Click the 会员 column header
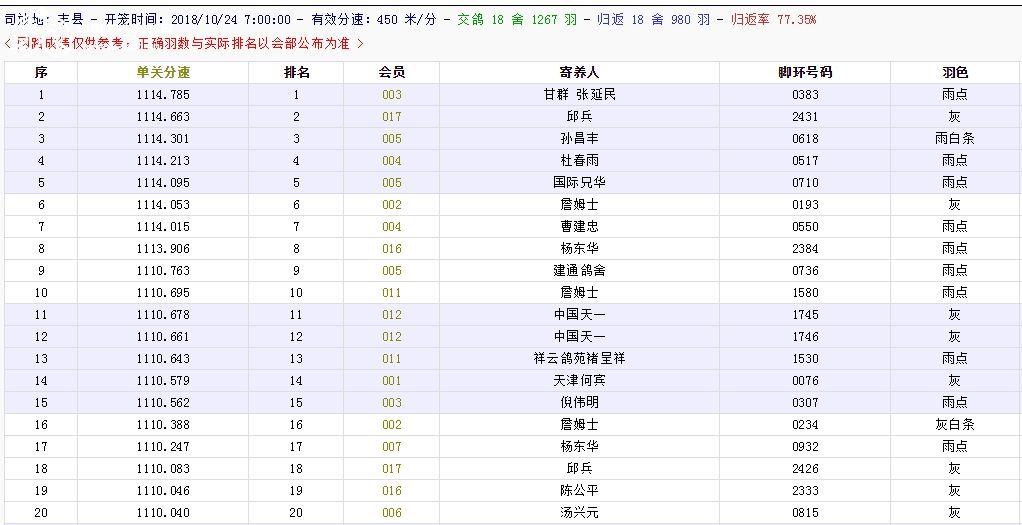The height and width of the screenshot is (525, 1022). click(391, 73)
